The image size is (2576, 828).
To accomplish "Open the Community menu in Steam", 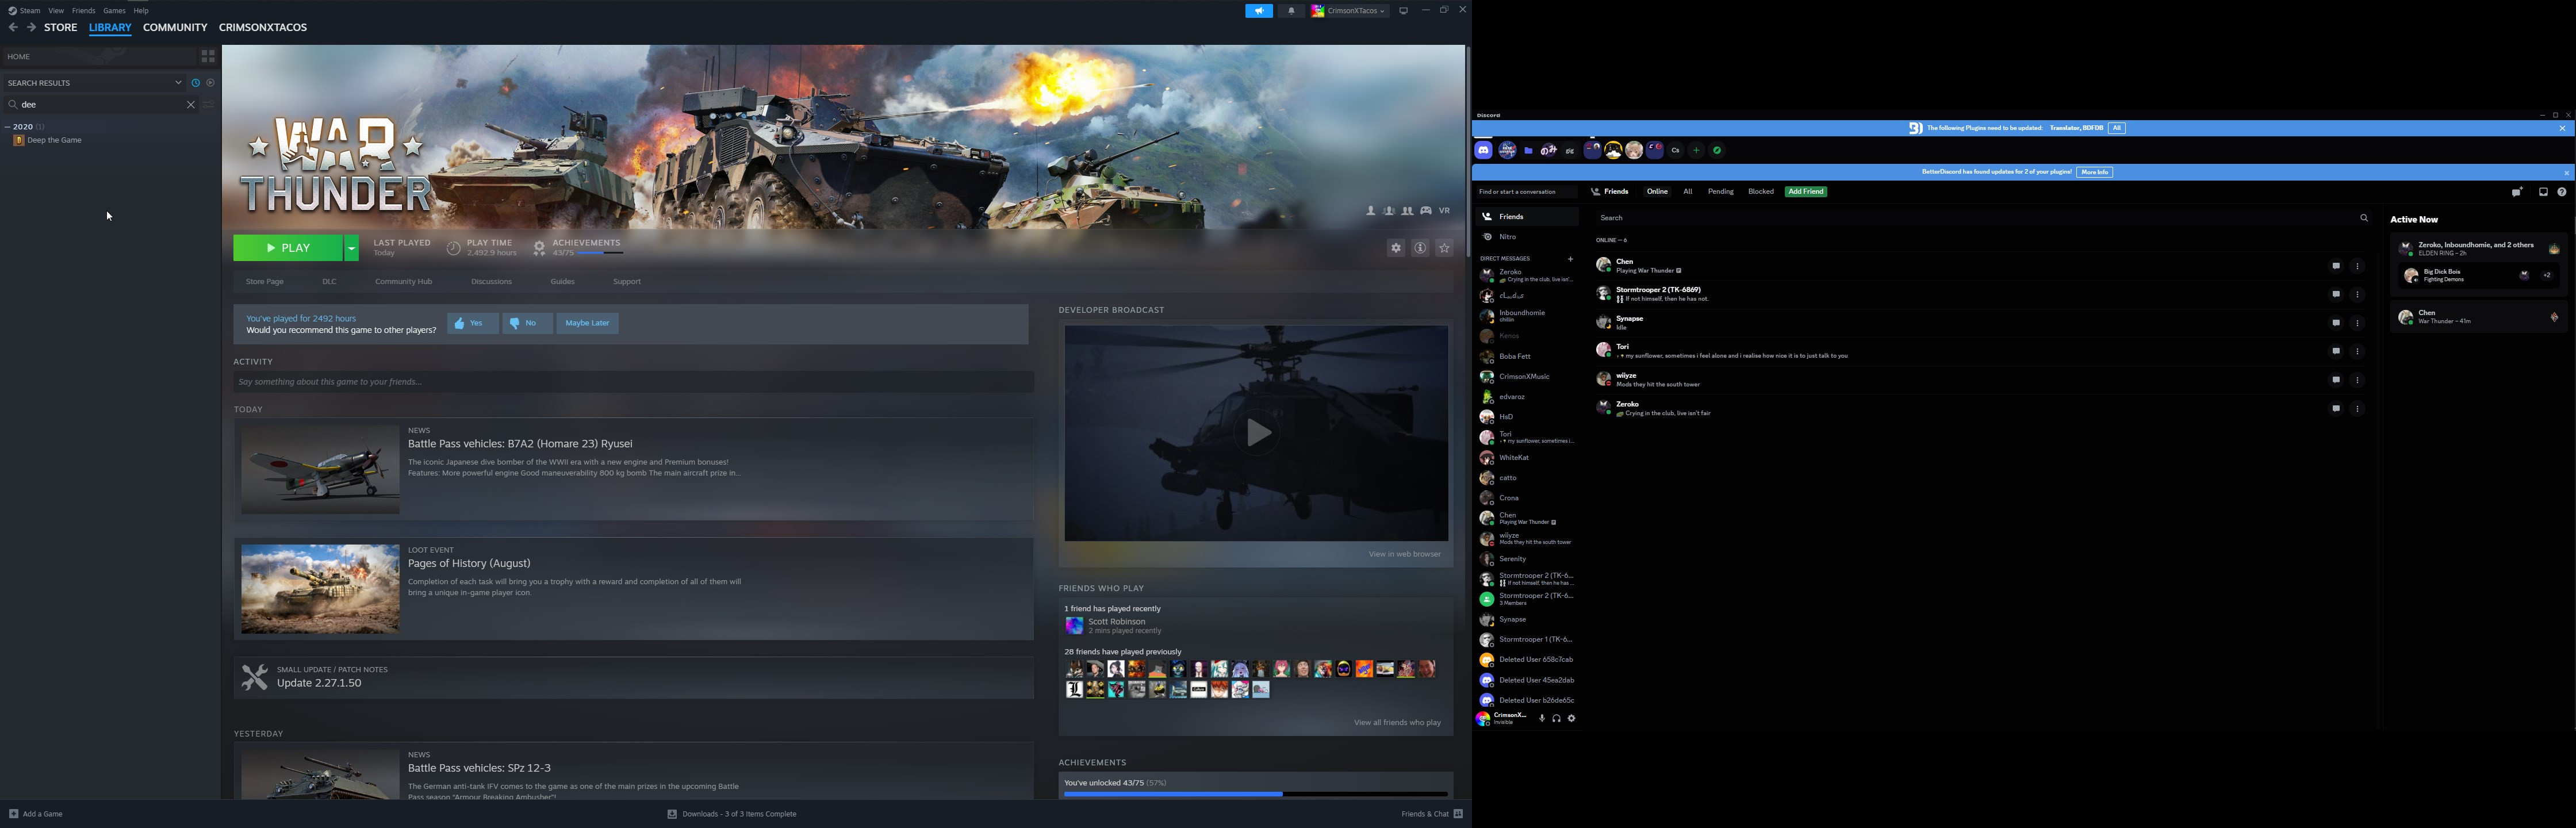I will (x=175, y=27).
